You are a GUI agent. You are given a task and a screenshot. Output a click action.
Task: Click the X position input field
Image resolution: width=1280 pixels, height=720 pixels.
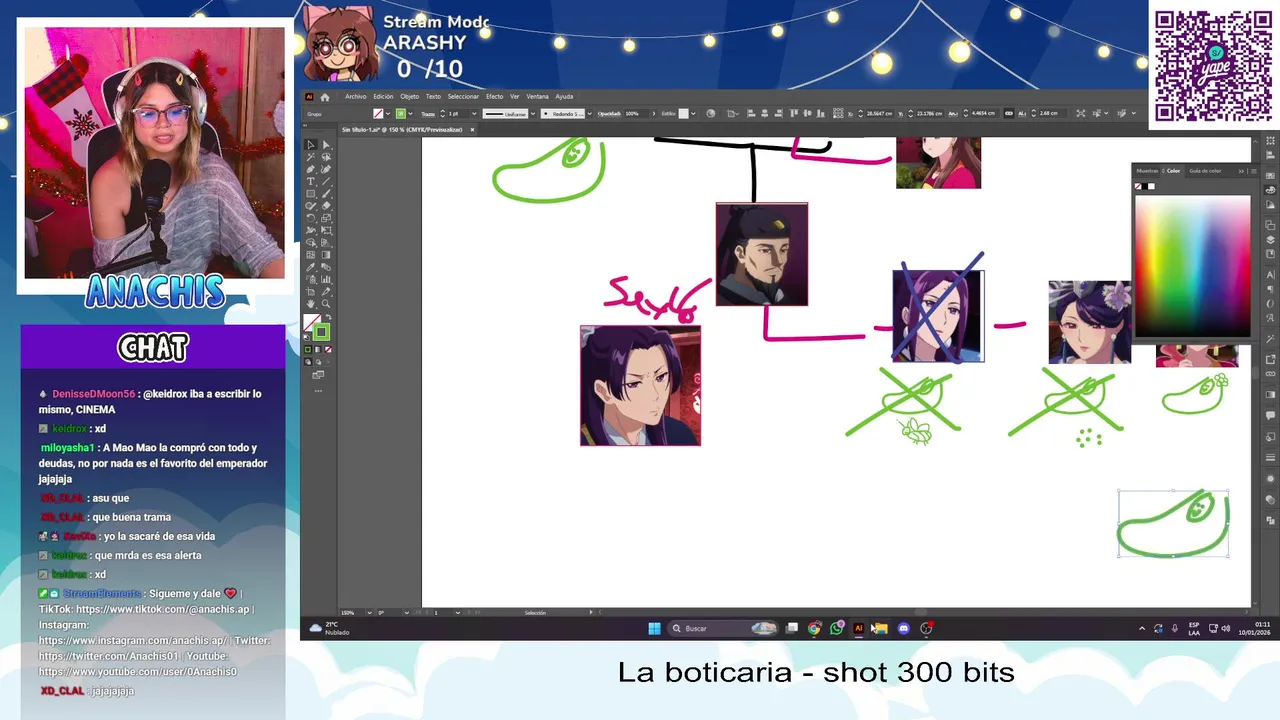click(880, 113)
